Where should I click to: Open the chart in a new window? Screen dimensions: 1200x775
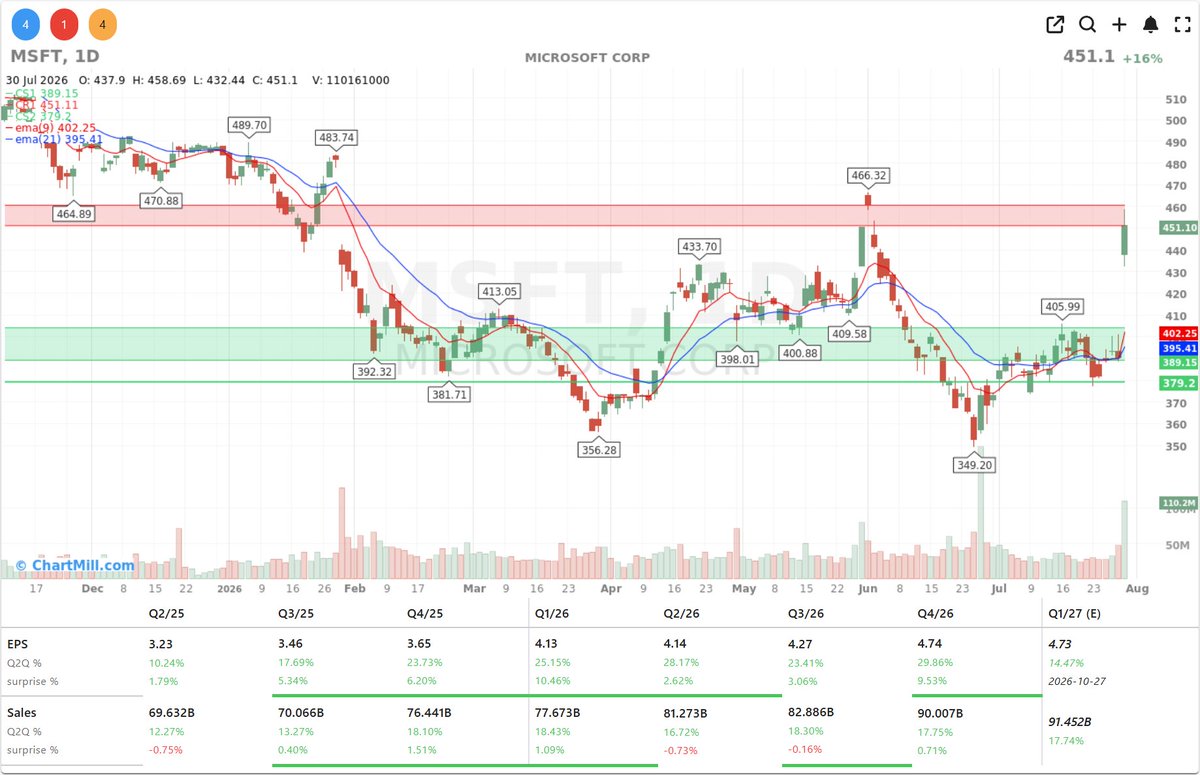[x=1055, y=25]
